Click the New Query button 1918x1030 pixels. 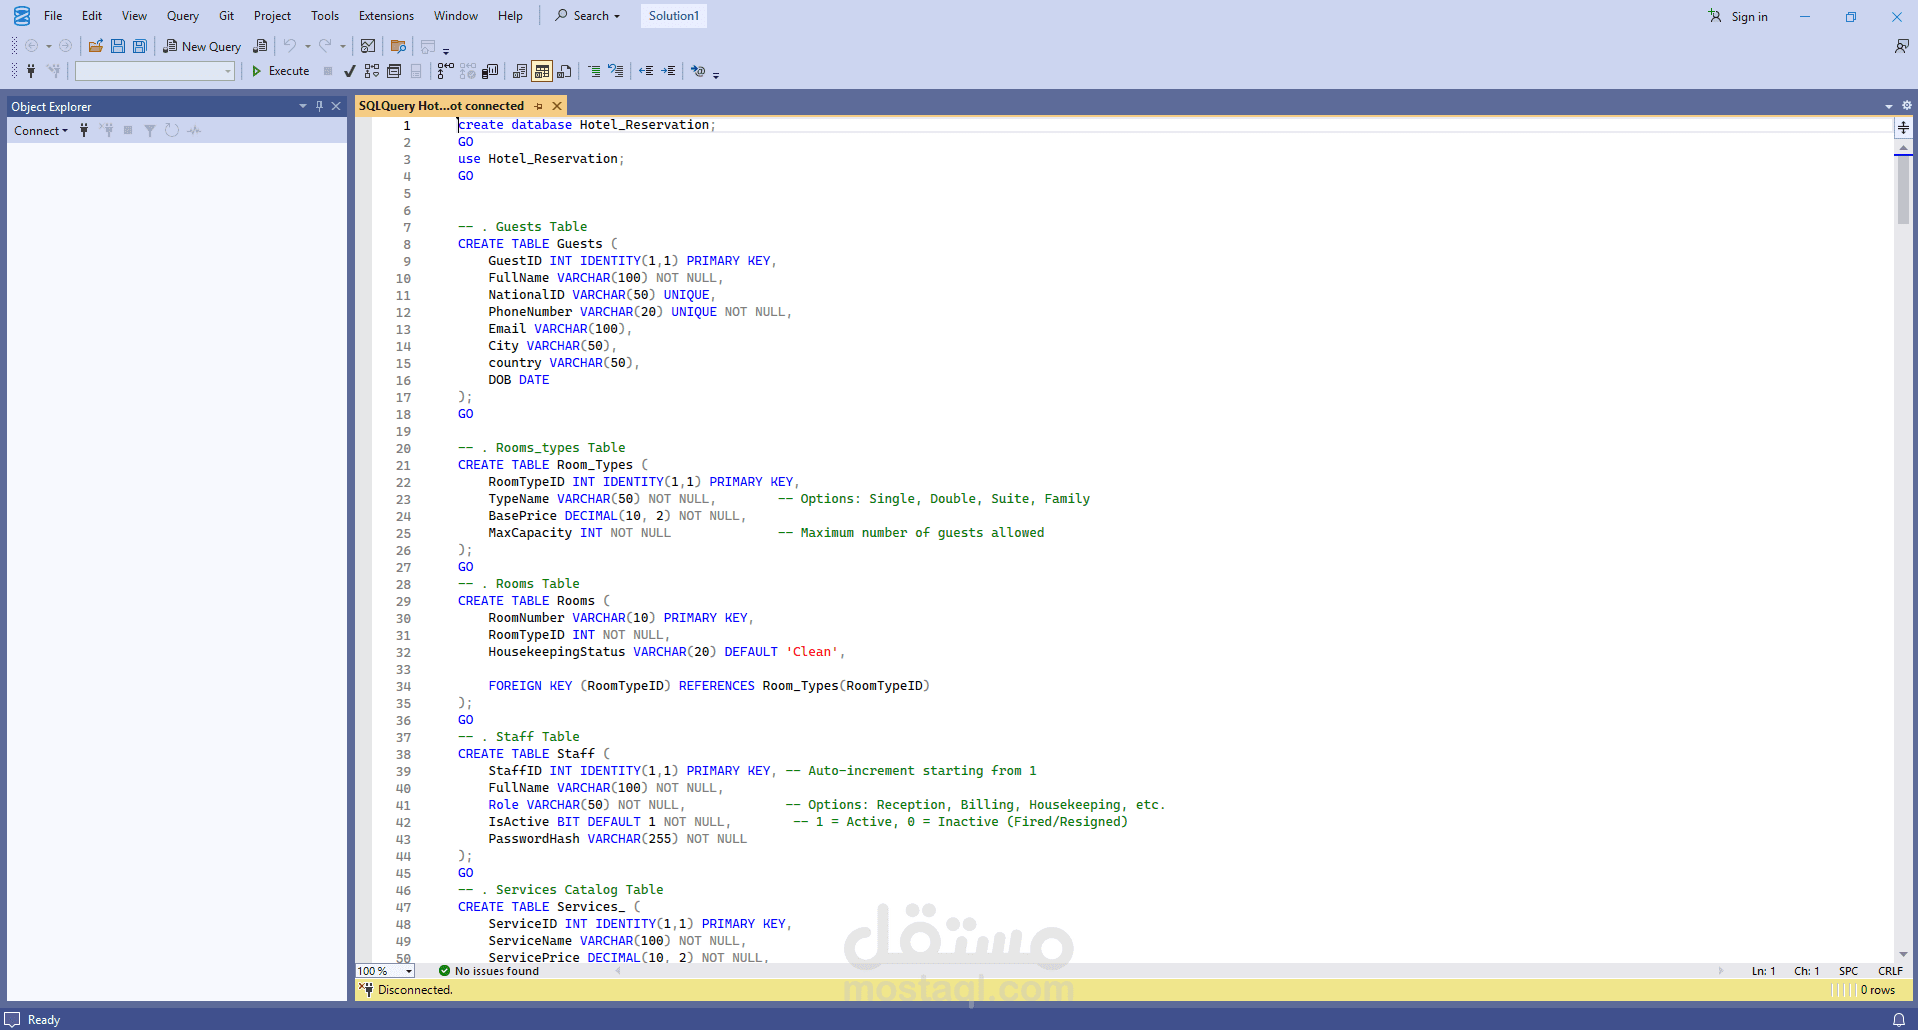click(x=202, y=46)
